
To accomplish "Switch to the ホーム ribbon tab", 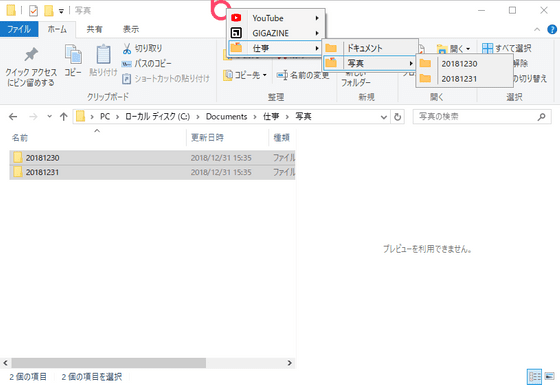I will click(x=57, y=29).
